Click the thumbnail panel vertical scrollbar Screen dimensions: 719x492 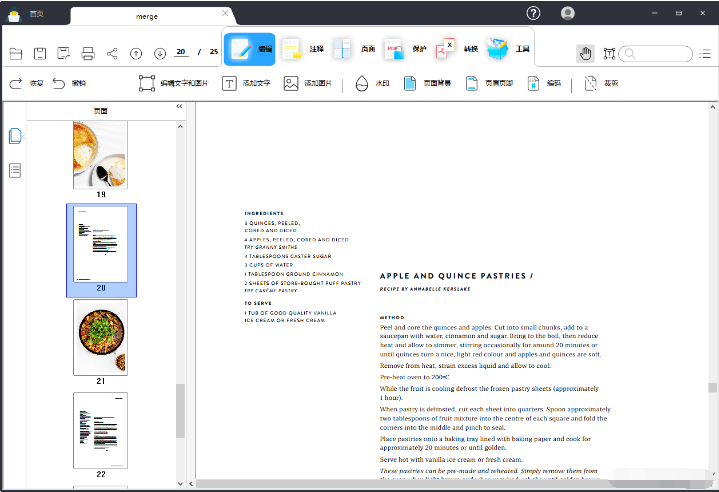point(181,410)
